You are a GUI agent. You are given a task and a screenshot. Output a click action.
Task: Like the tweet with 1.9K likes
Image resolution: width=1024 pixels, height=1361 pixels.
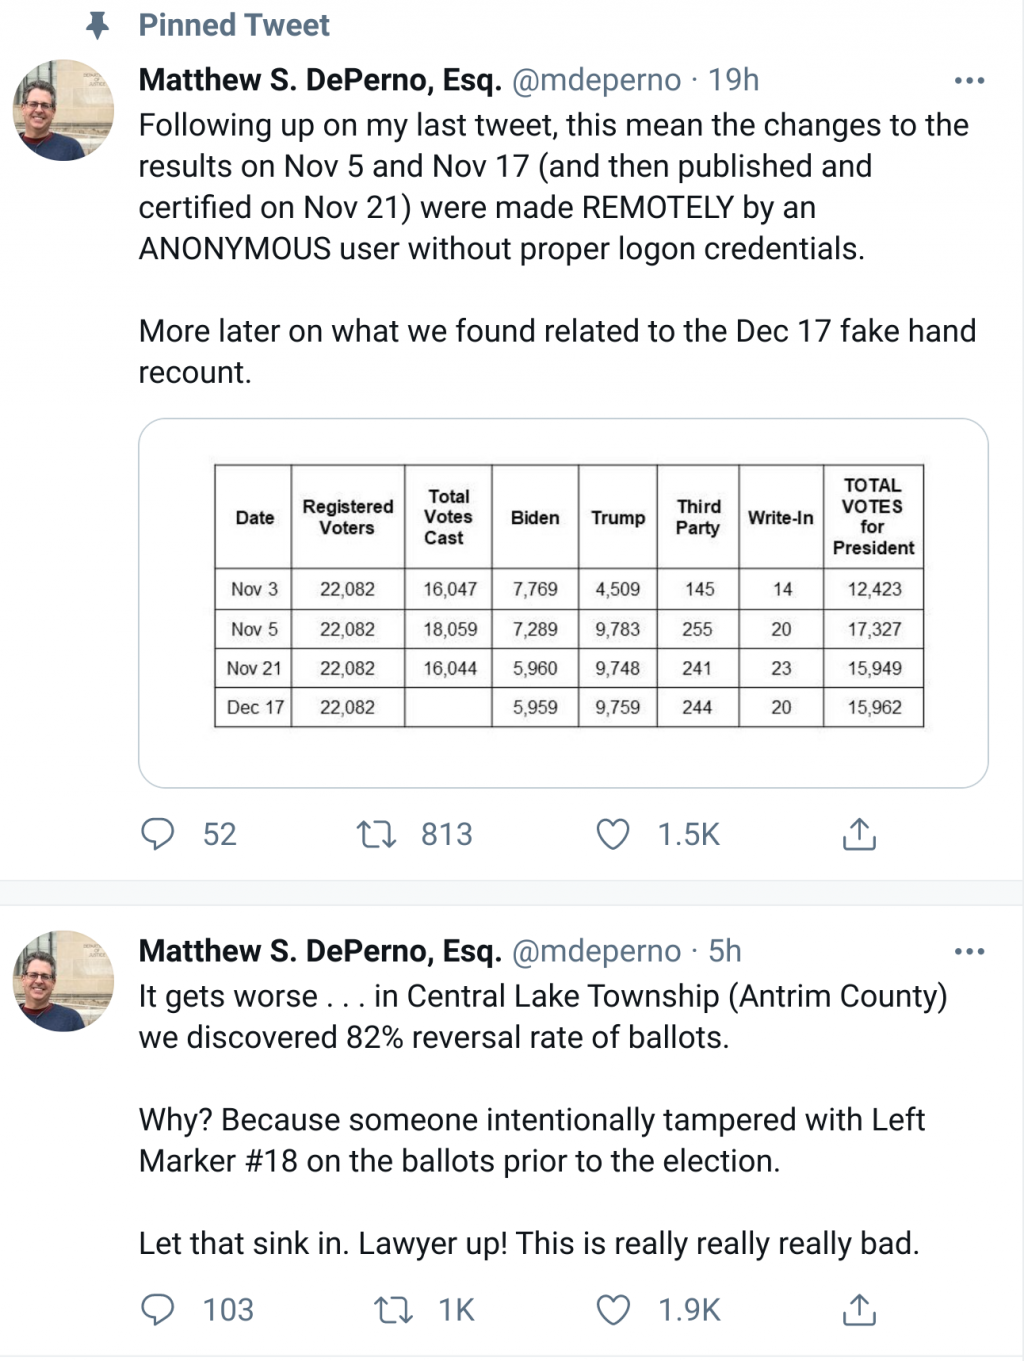pyautogui.click(x=613, y=1310)
